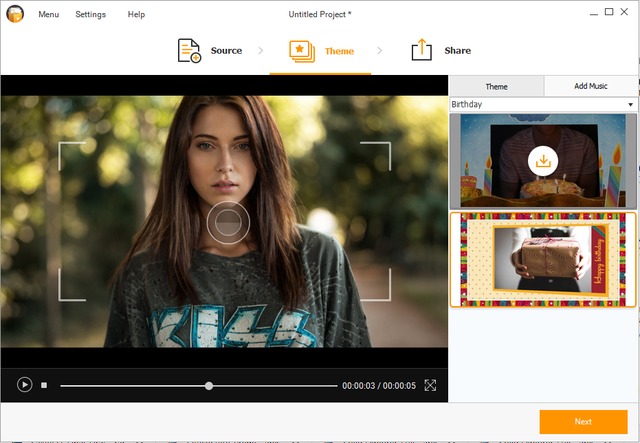The width and height of the screenshot is (640, 443).
Task: Open the Settings menu
Action: tap(91, 14)
